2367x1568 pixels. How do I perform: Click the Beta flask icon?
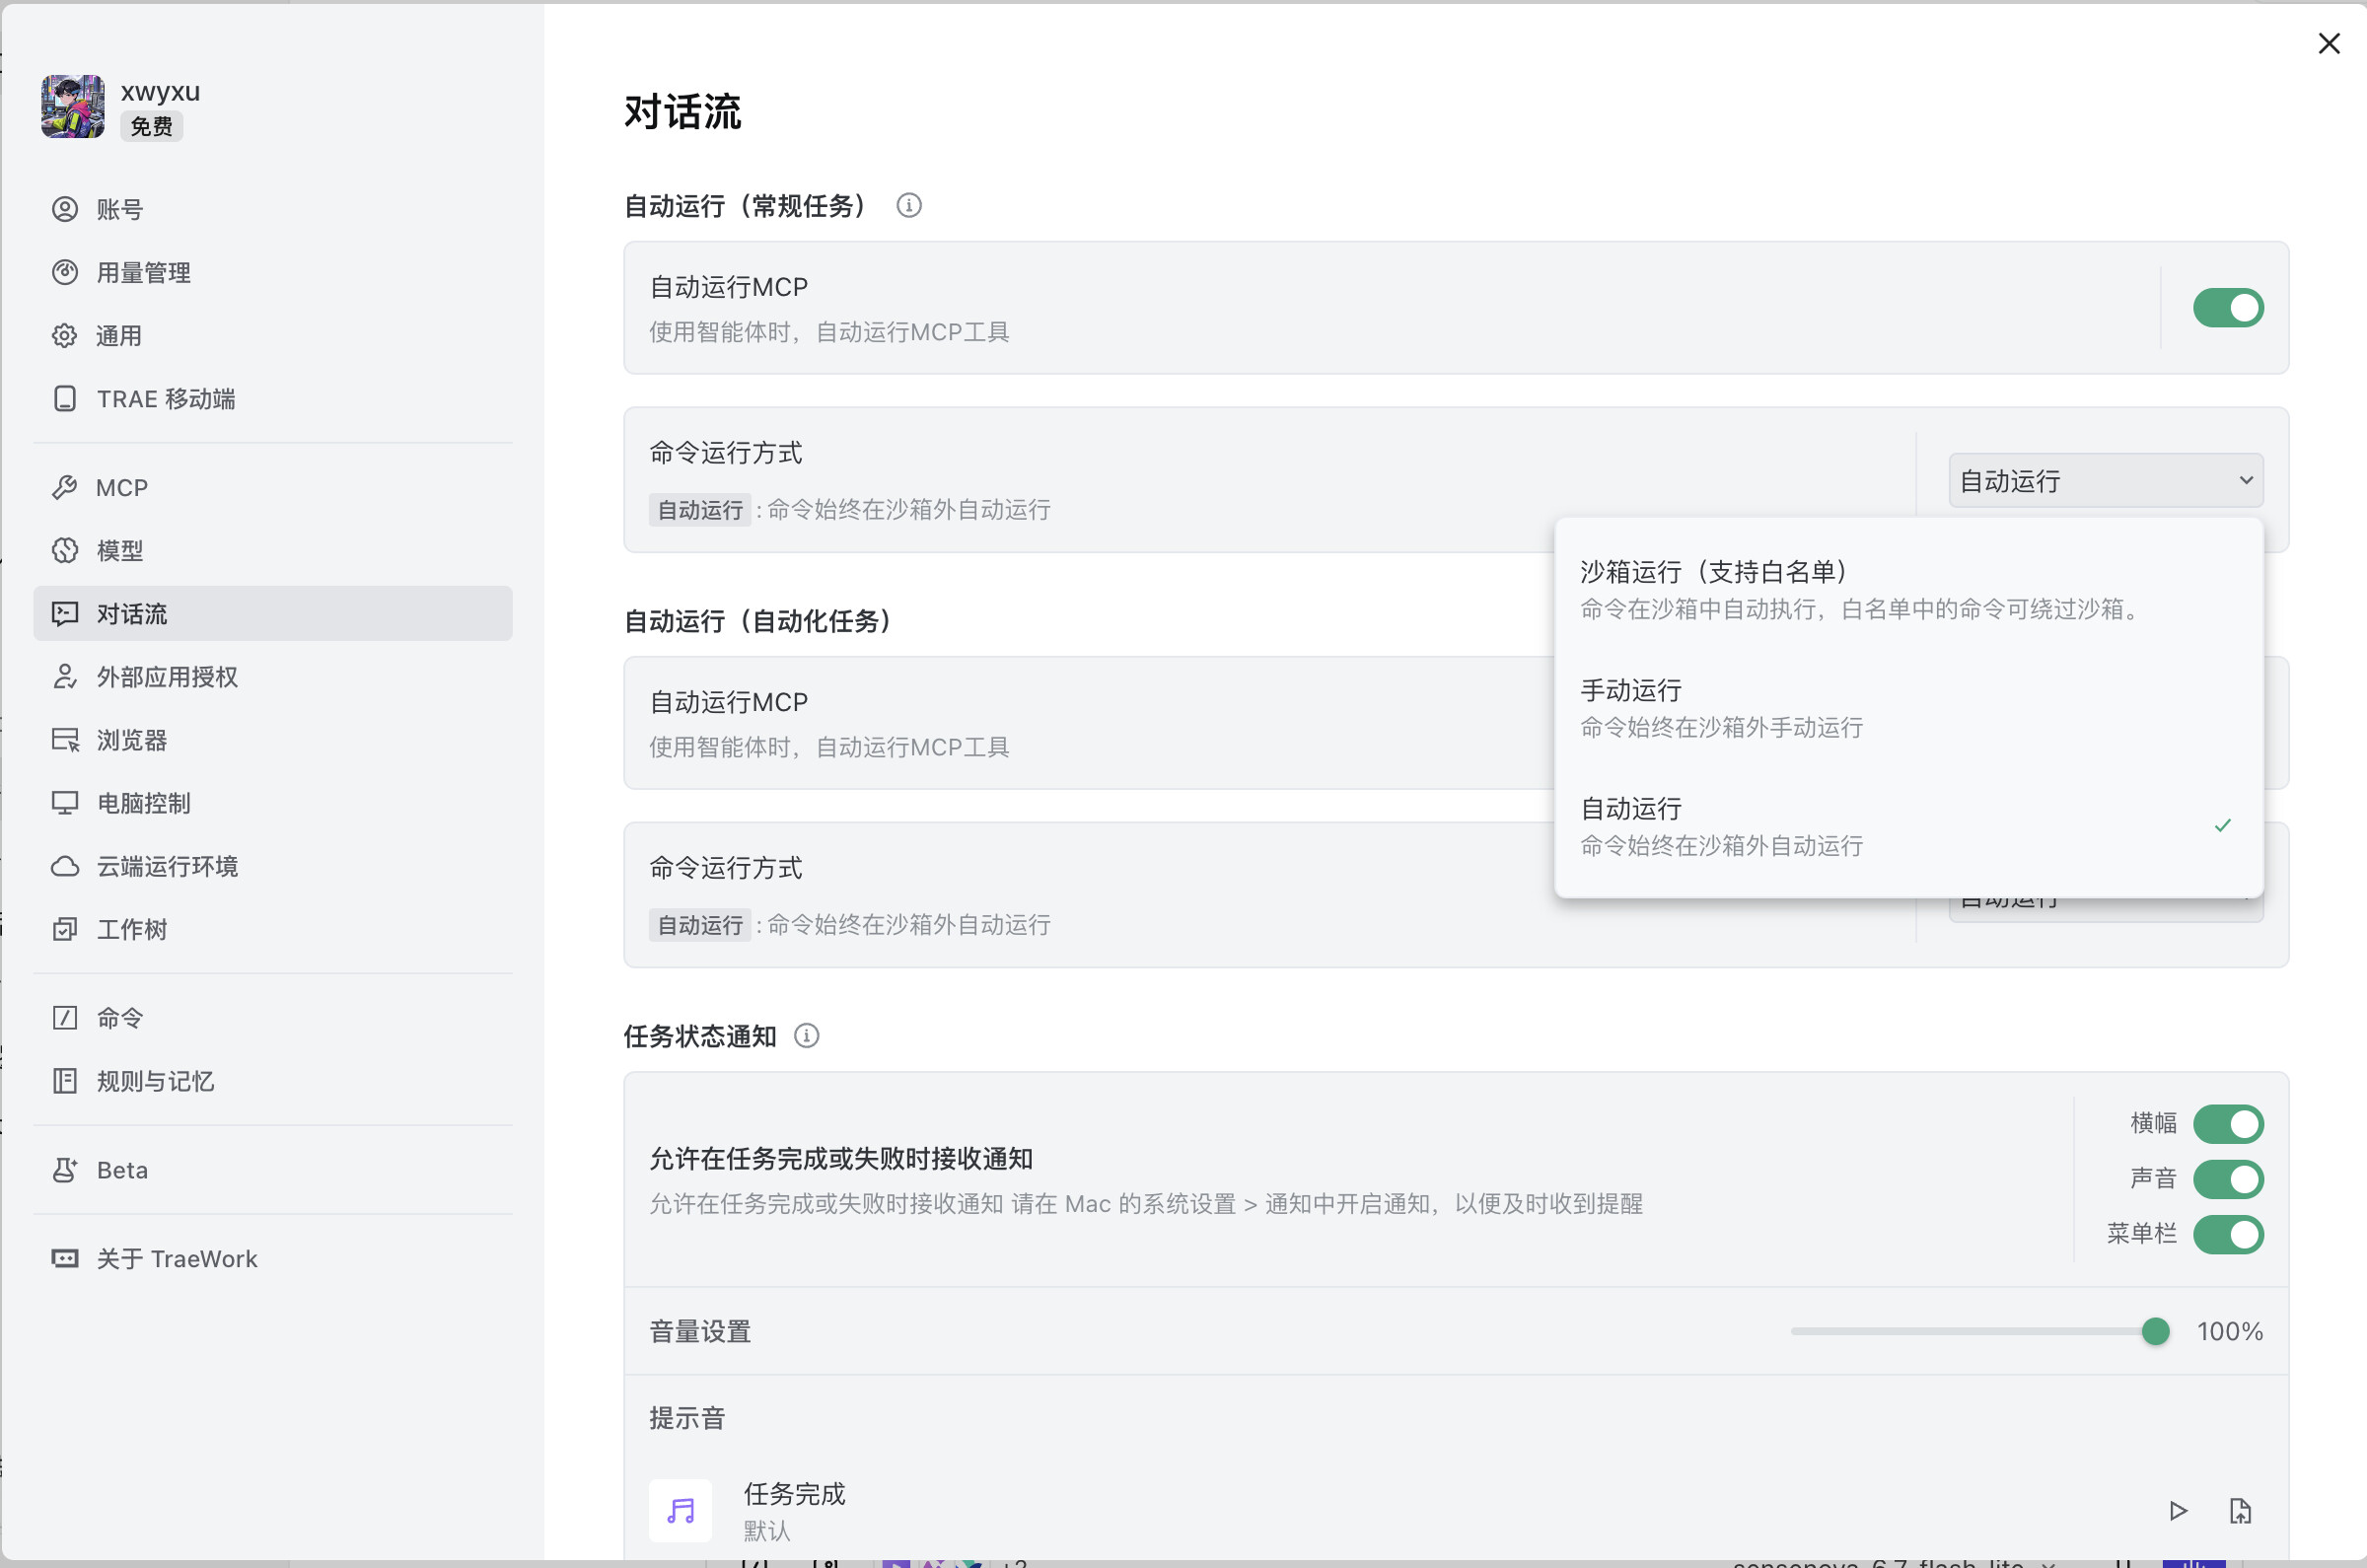[65, 1169]
